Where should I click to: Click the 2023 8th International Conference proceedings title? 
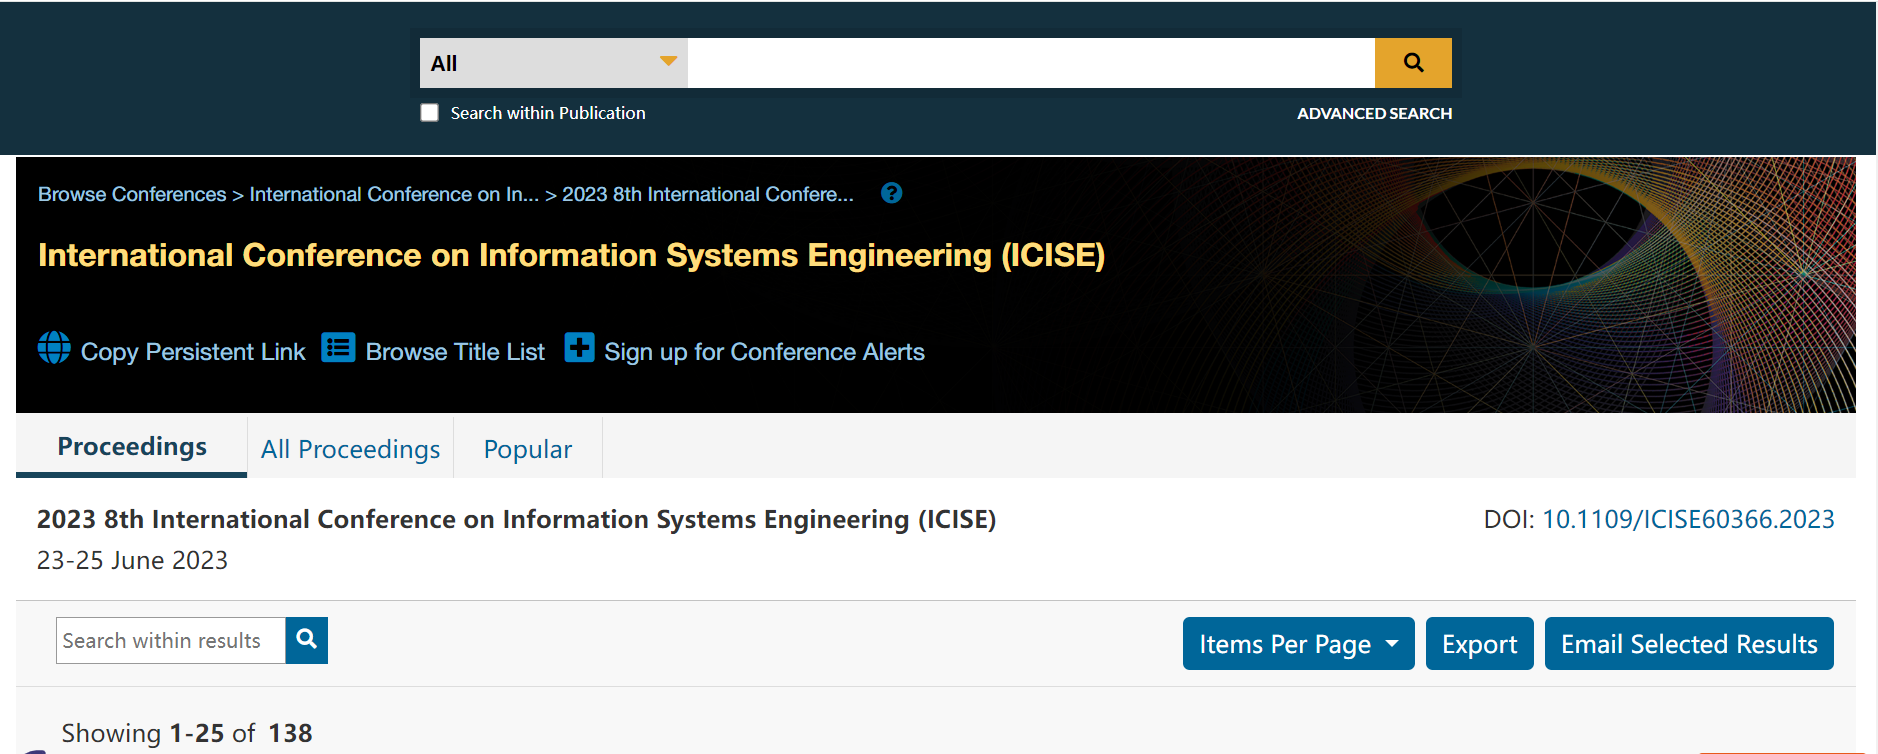pyautogui.click(x=516, y=519)
